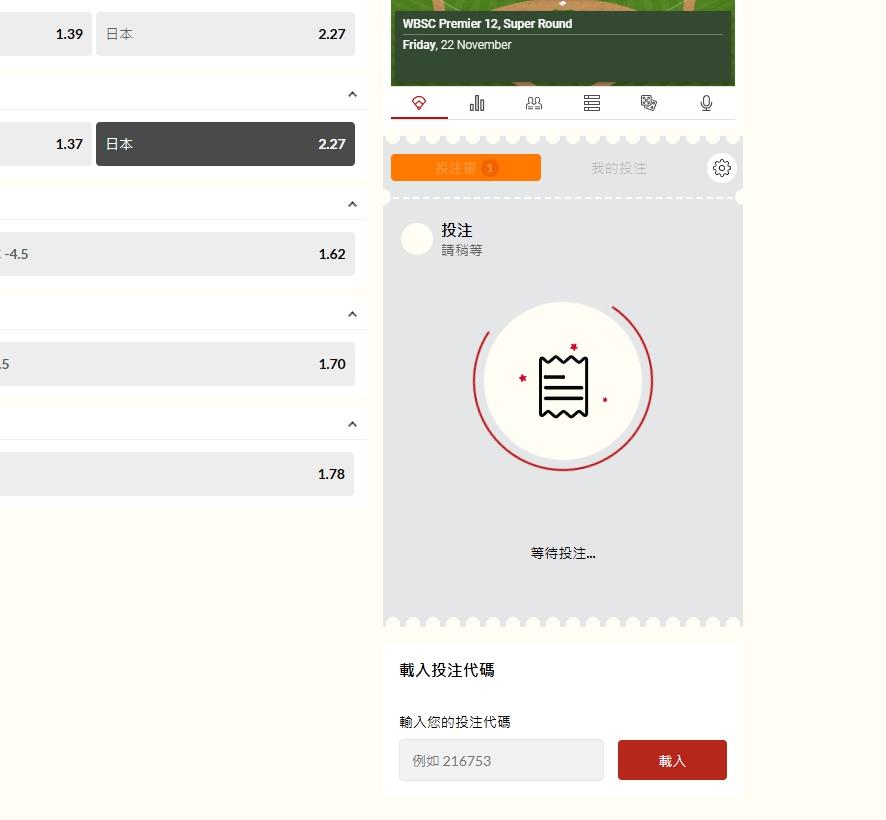Image resolution: width=886 pixels, height=820 pixels.
Task: Switch to the 投注單 bet slip tab
Action: pyautogui.click(x=466, y=168)
